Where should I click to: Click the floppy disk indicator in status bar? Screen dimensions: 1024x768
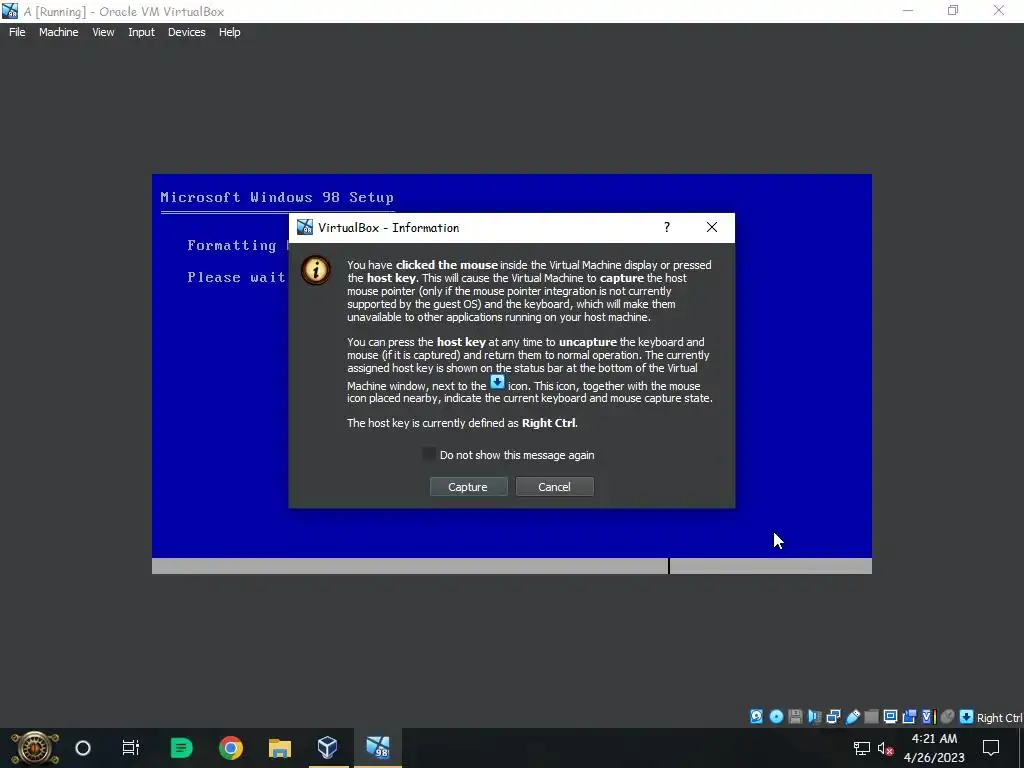795,716
